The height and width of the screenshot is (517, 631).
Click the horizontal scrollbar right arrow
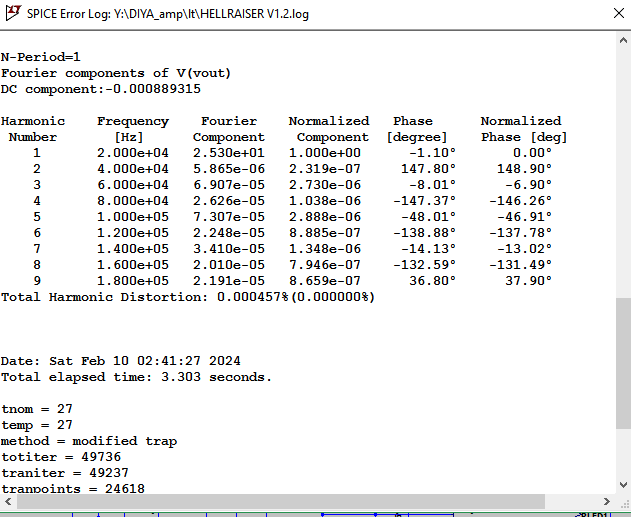tap(607, 502)
